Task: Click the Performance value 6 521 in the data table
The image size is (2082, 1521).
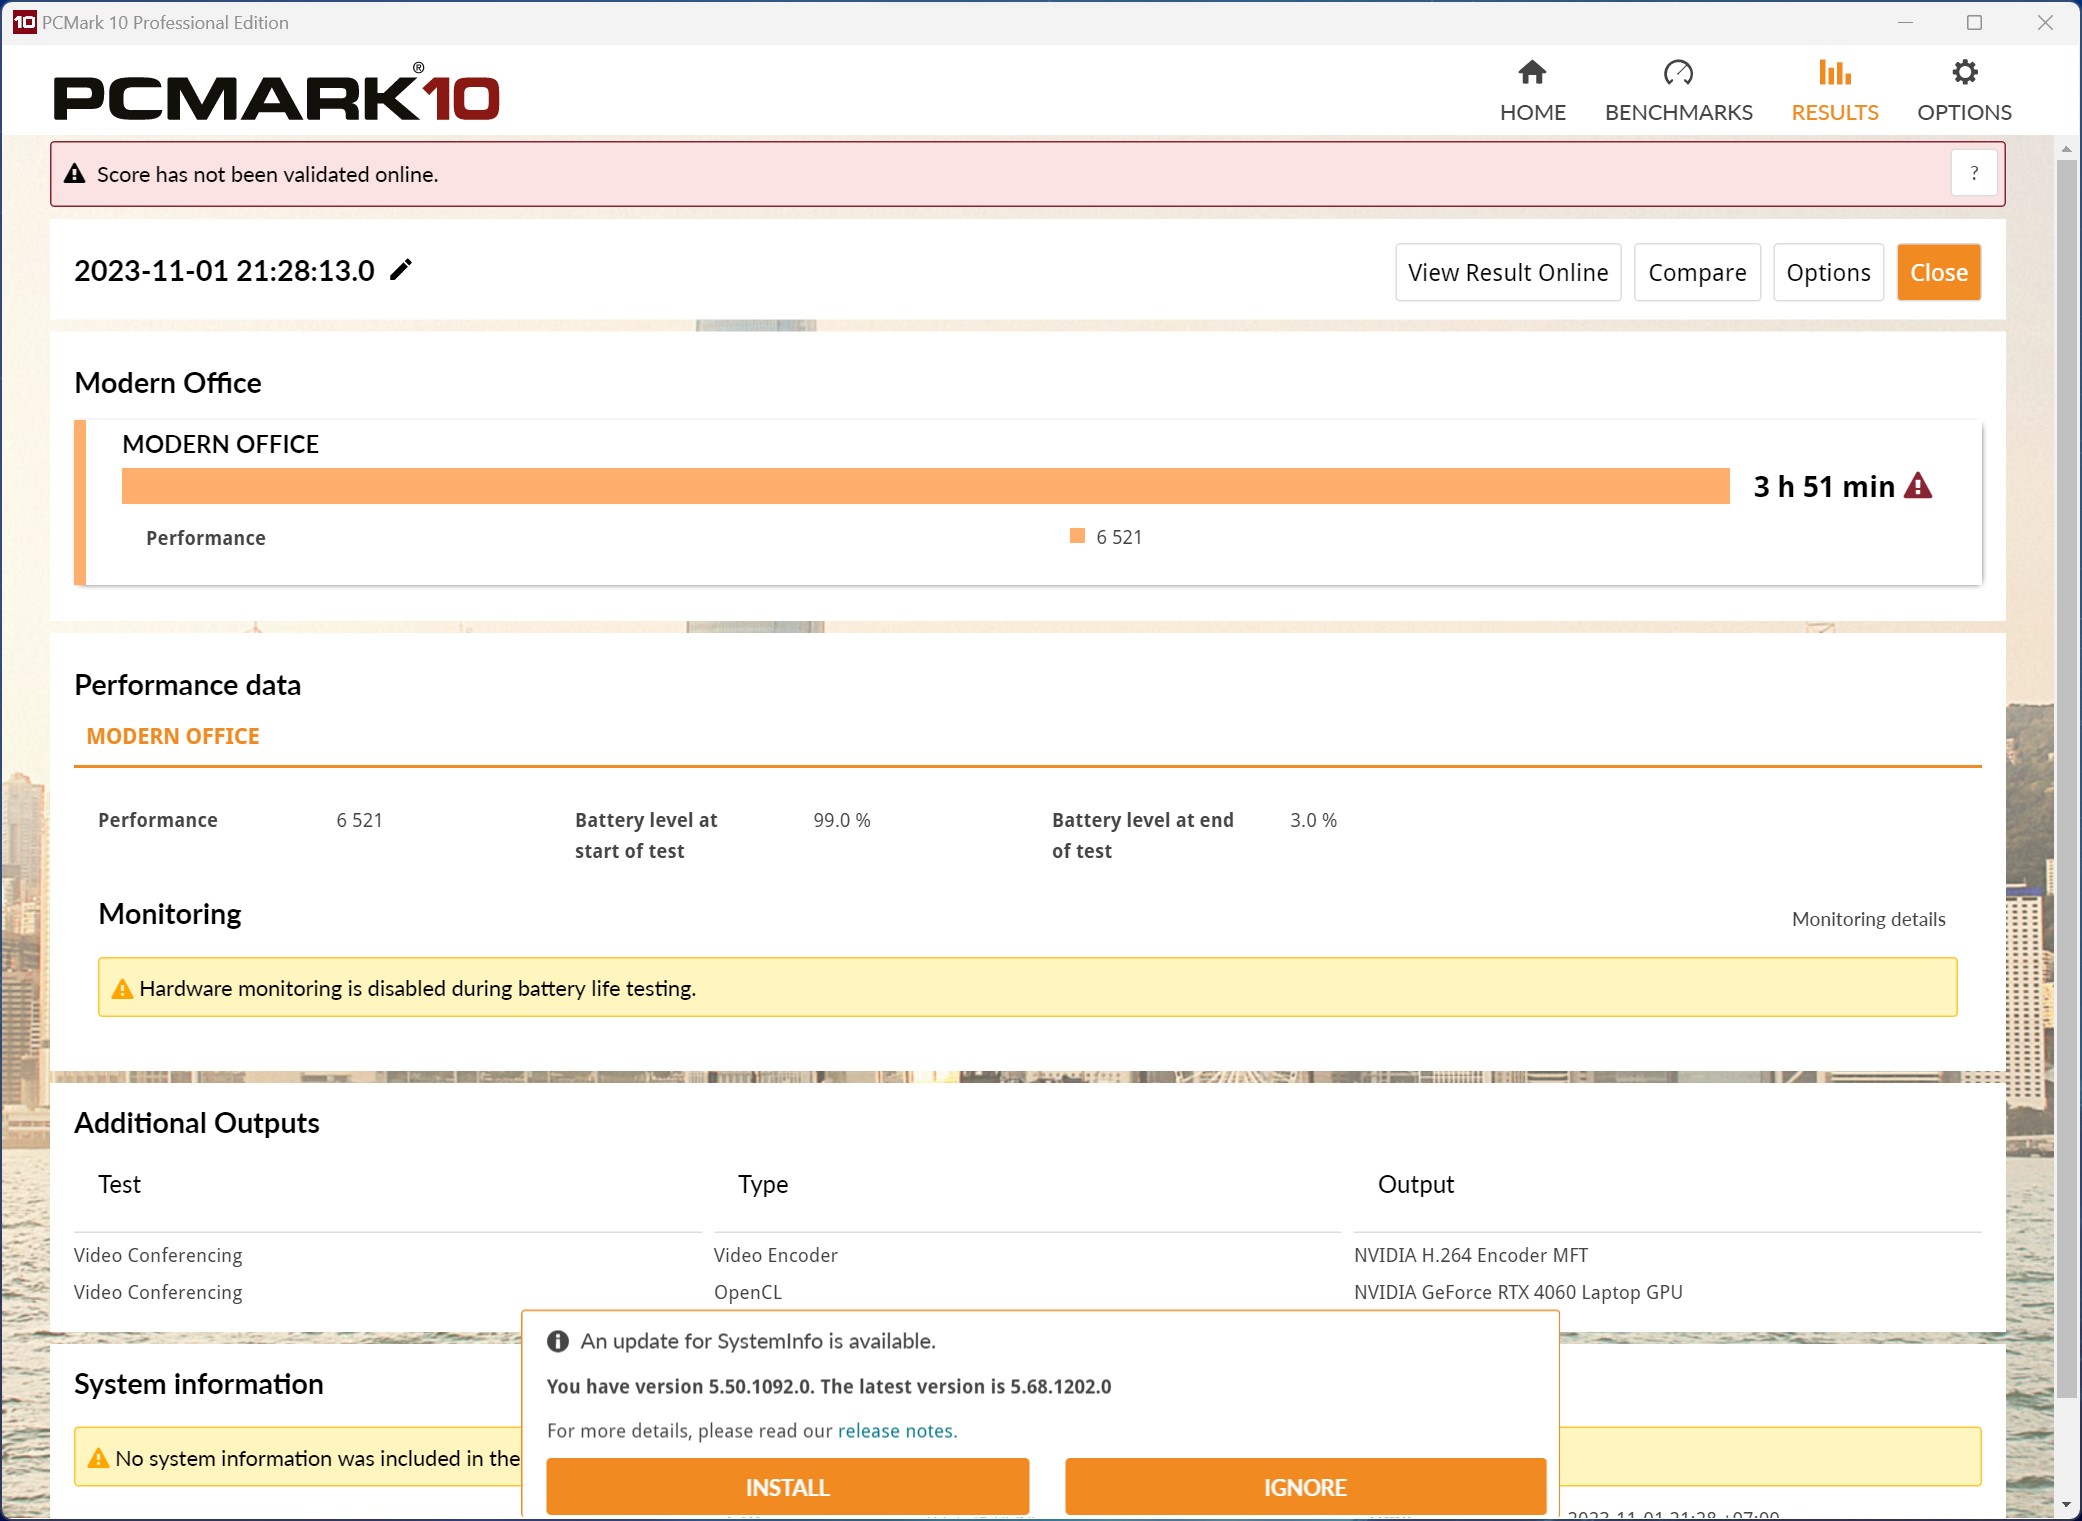Action: pos(359,820)
